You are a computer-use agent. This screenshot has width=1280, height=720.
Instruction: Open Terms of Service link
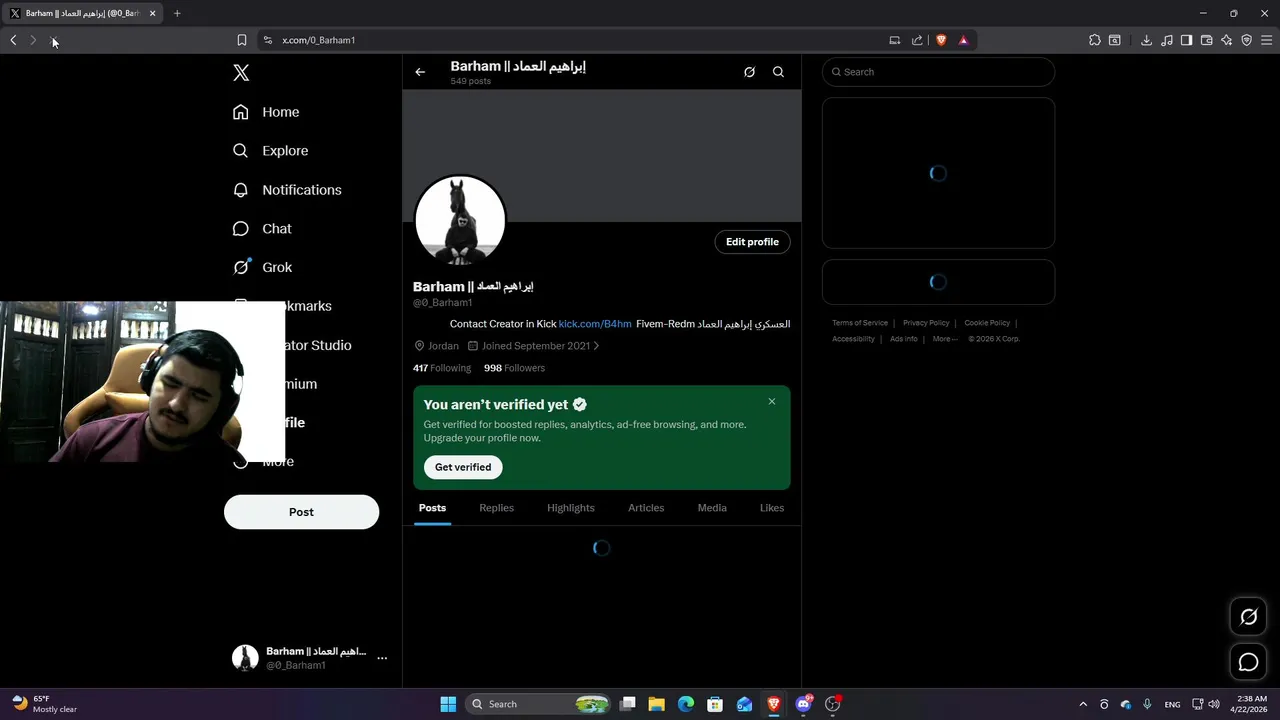pyautogui.click(x=860, y=323)
